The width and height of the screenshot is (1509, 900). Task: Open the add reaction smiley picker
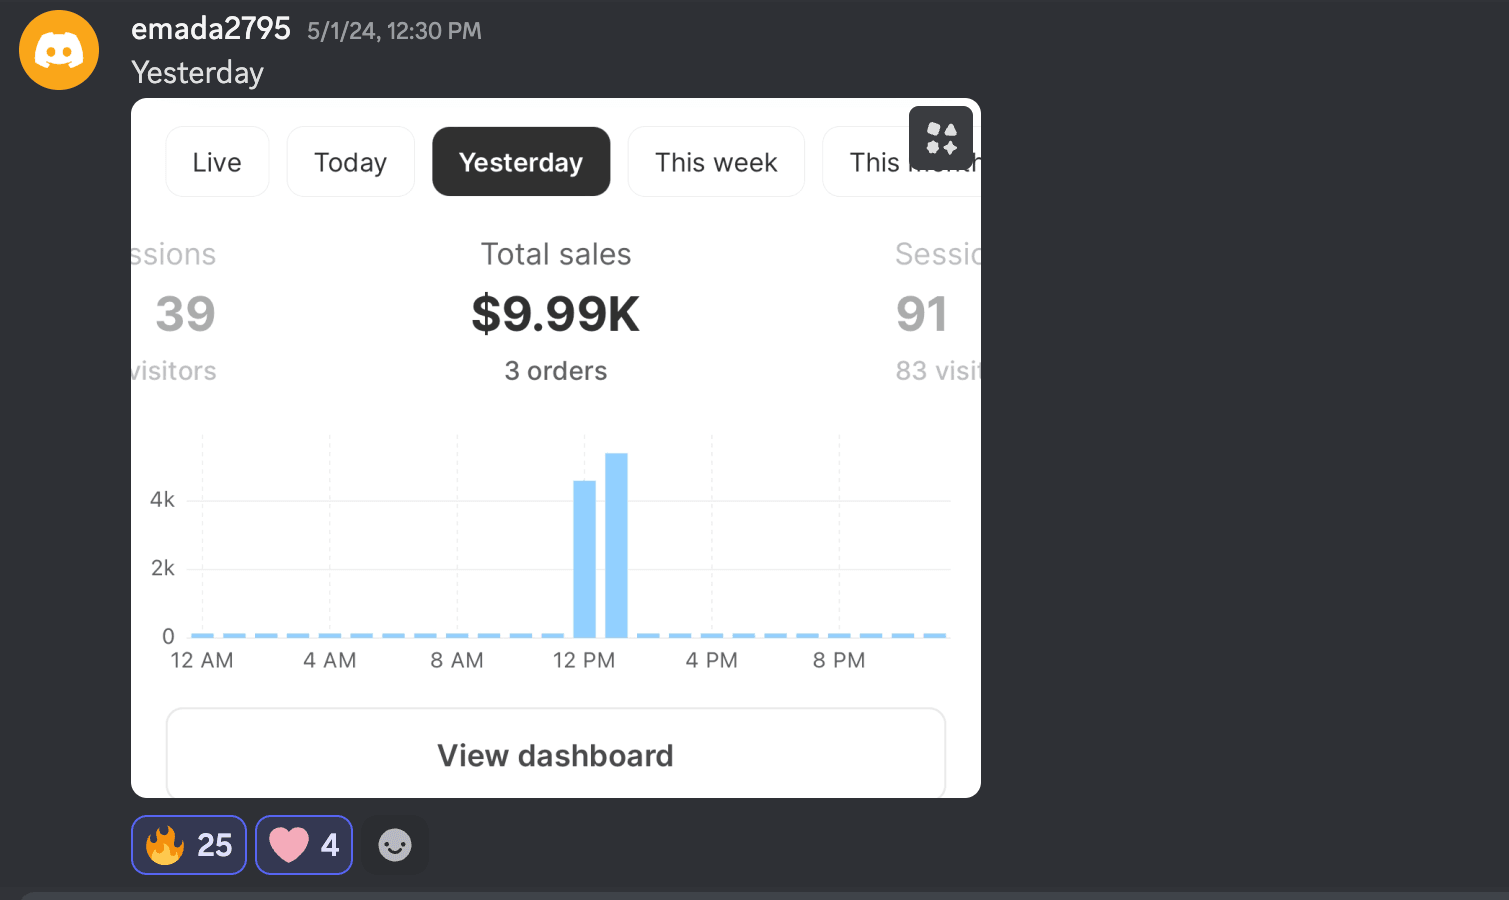click(x=395, y=845)
